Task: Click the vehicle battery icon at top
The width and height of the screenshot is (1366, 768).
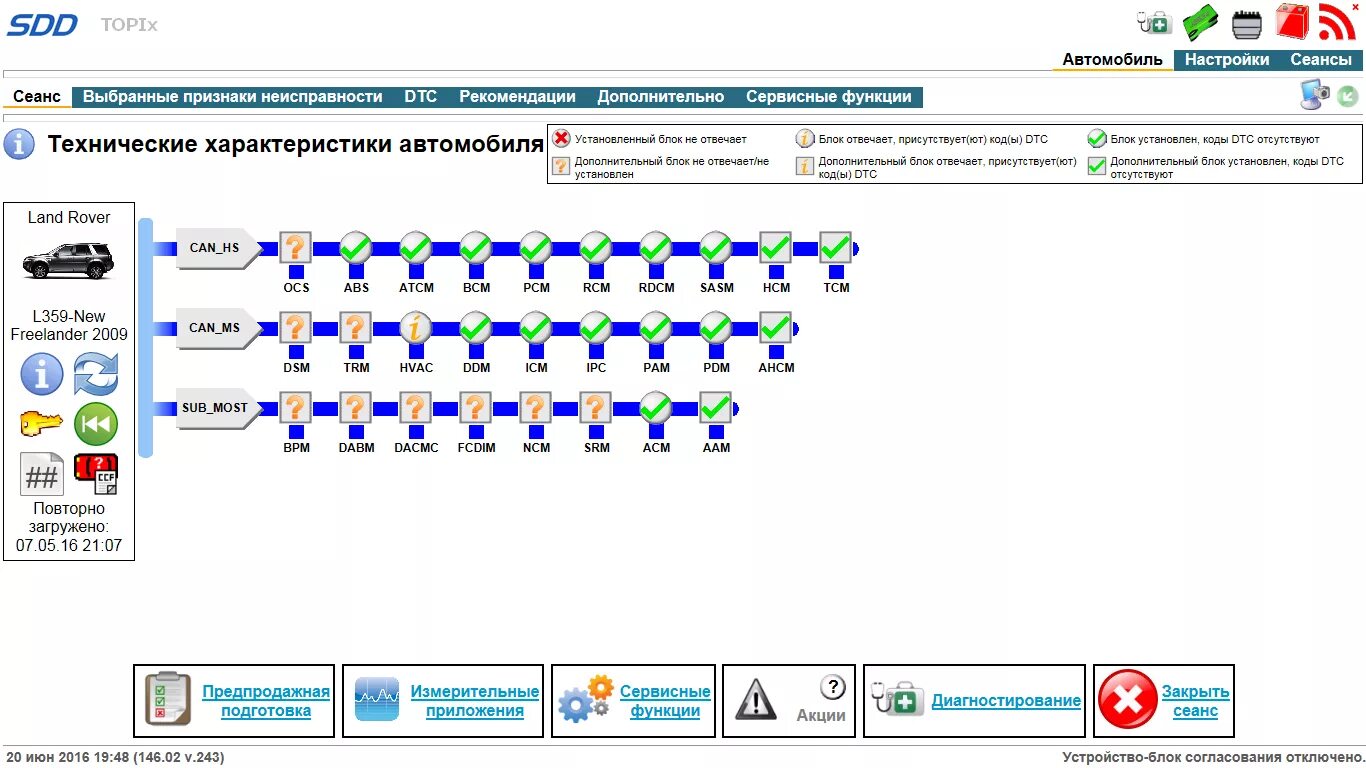Action: click(x=1247, y=23)
